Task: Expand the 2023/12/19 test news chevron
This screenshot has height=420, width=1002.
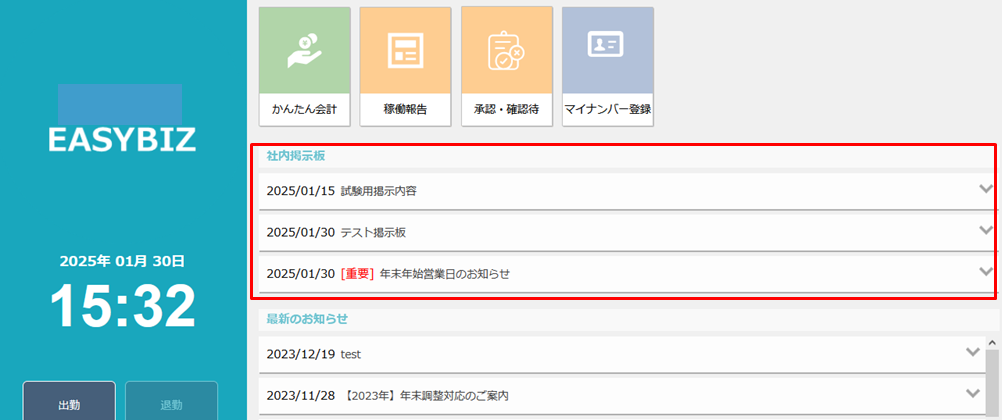Action: [972, 353]
